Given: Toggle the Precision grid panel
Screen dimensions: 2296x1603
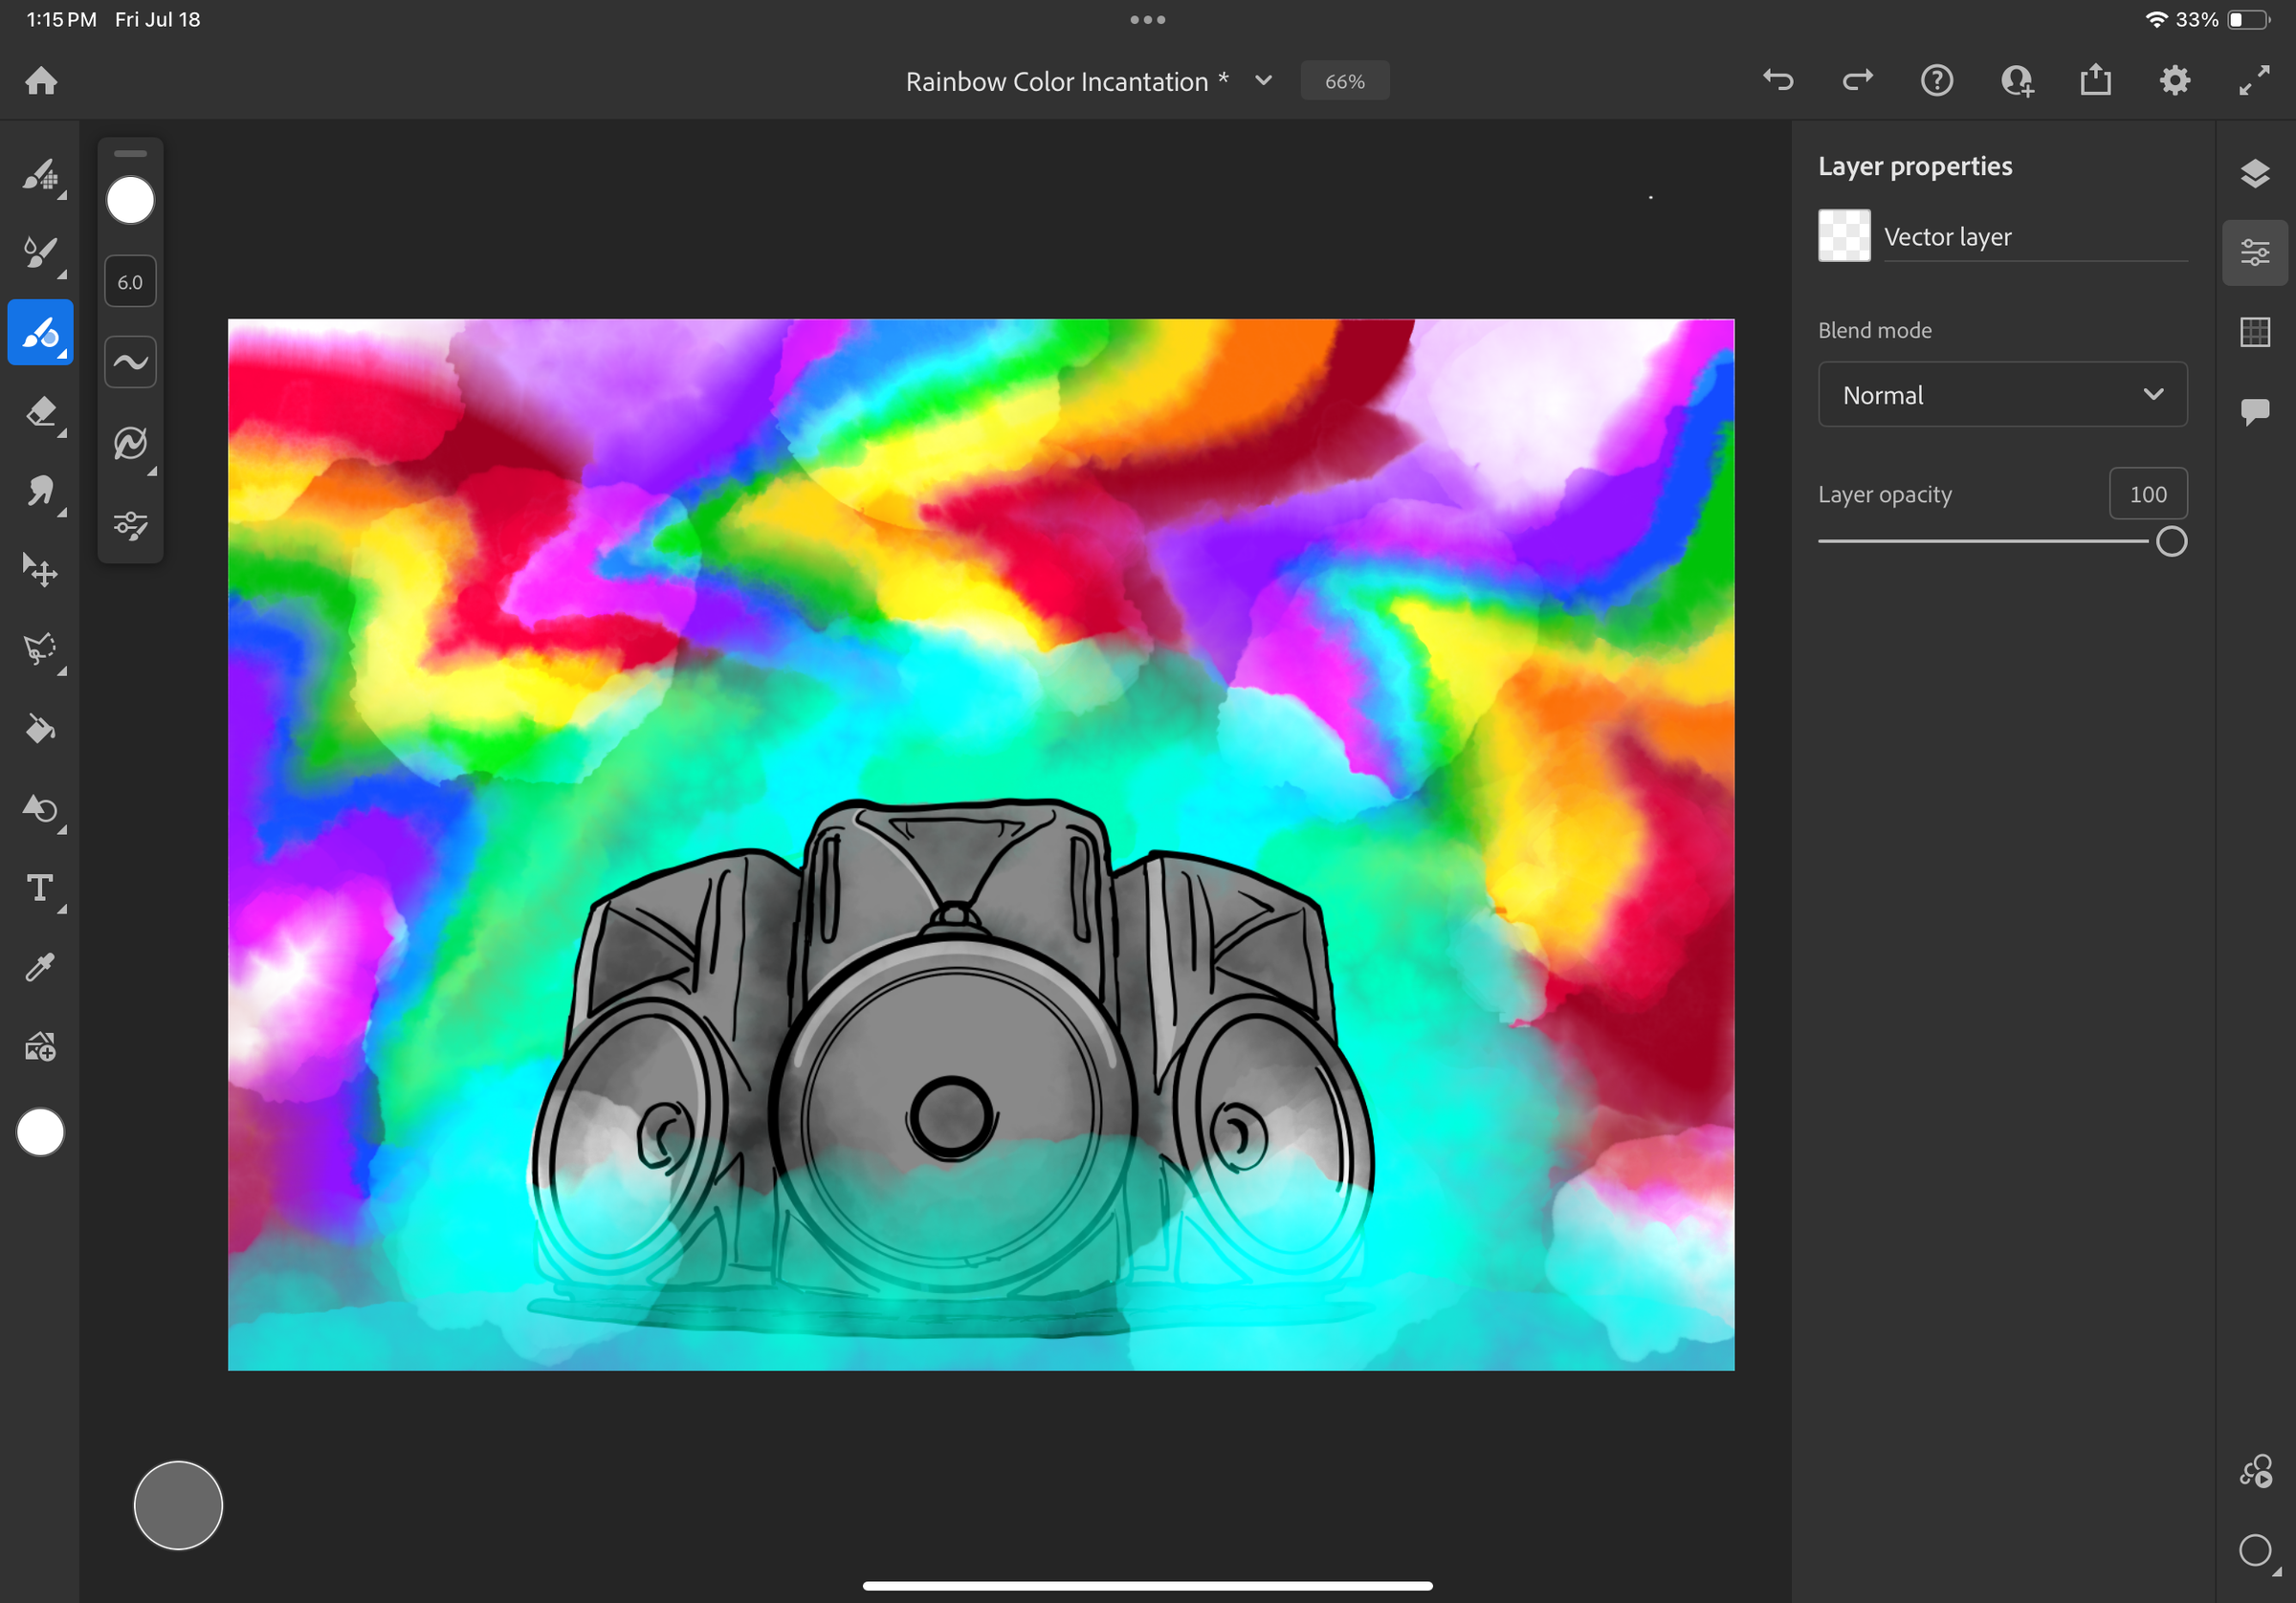Looking at the screenshot, I should click(2255, 332).
